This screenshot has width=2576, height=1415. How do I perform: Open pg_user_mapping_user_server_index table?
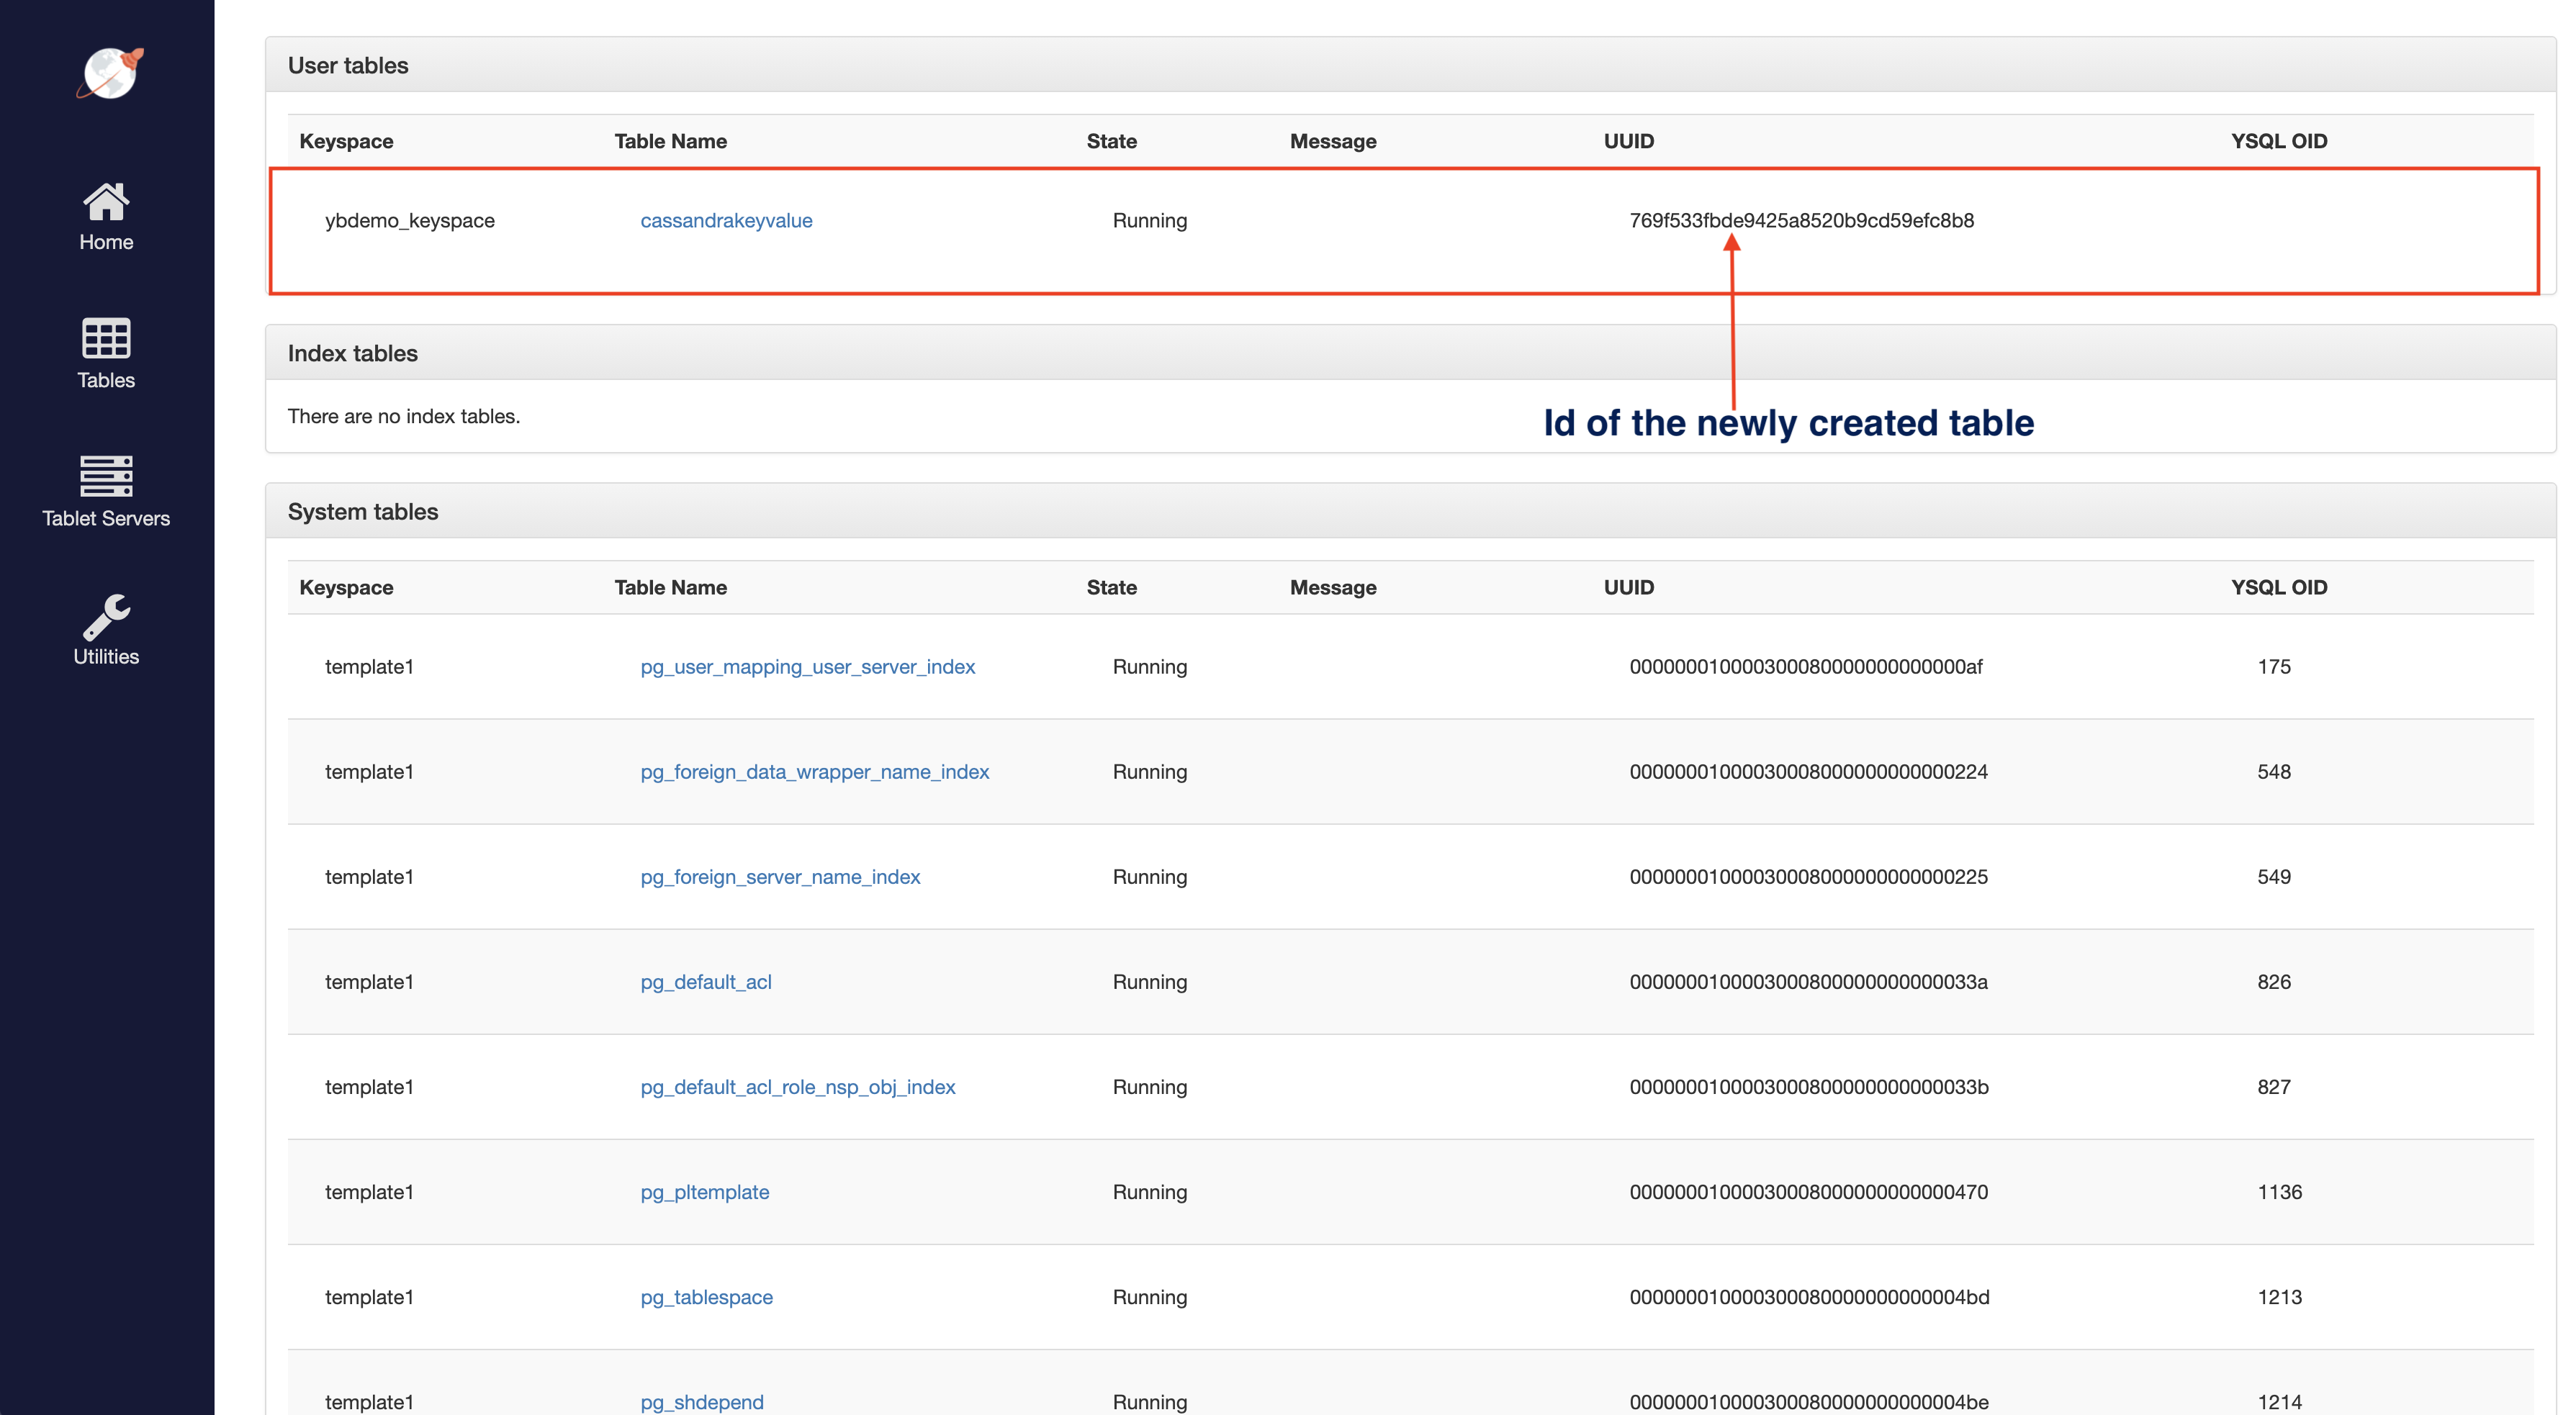point(807,667)
